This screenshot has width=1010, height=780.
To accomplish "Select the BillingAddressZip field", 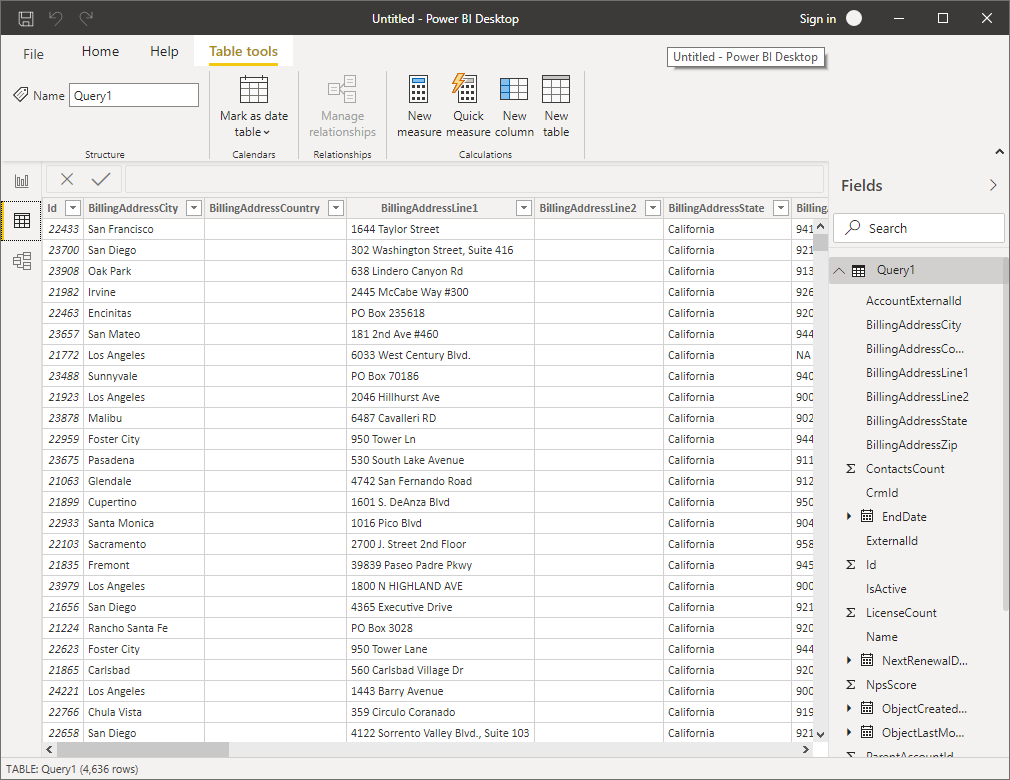I will point(911,444).
